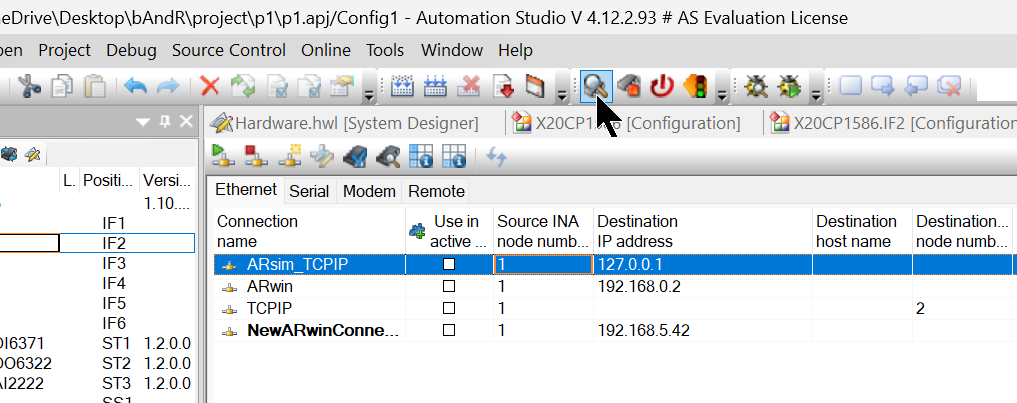Toggle 'Use in active' checkbox for TCPIP

pyautogui.click(x=449, y=308)
